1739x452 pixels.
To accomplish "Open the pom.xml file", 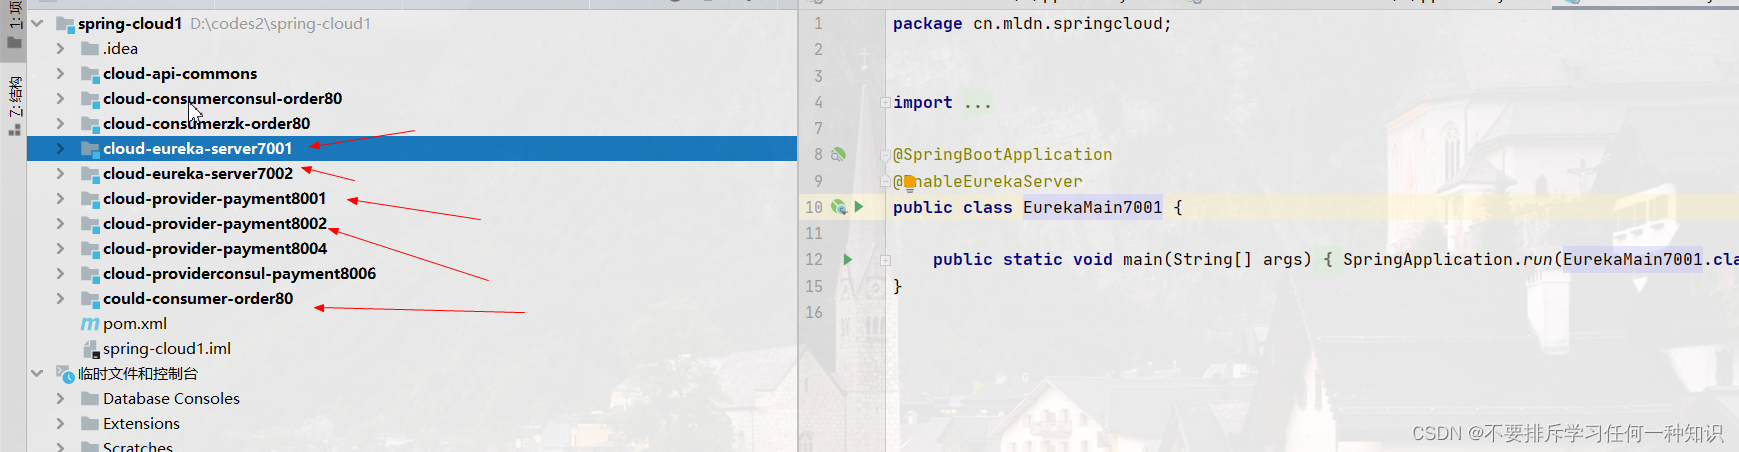I will 135,323.
